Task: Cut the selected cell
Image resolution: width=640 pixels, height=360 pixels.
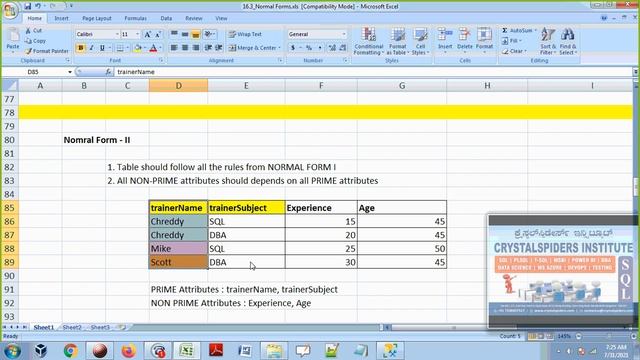Action: click(33, 31)
